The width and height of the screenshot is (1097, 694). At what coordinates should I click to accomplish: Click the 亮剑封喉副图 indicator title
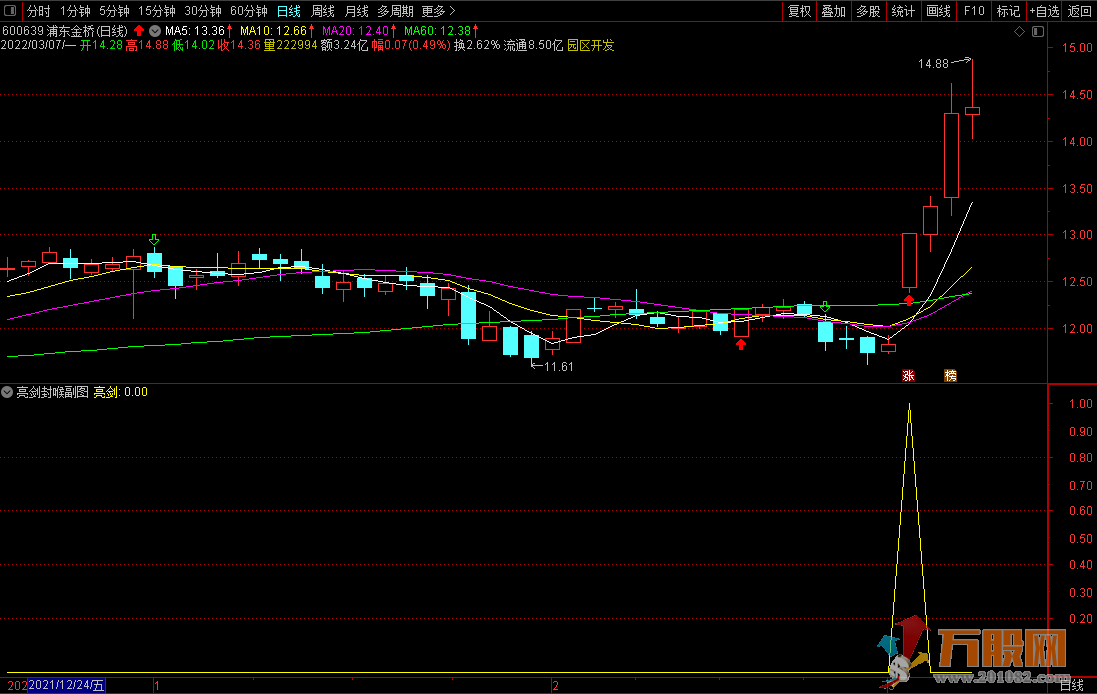tap(52, 392)
